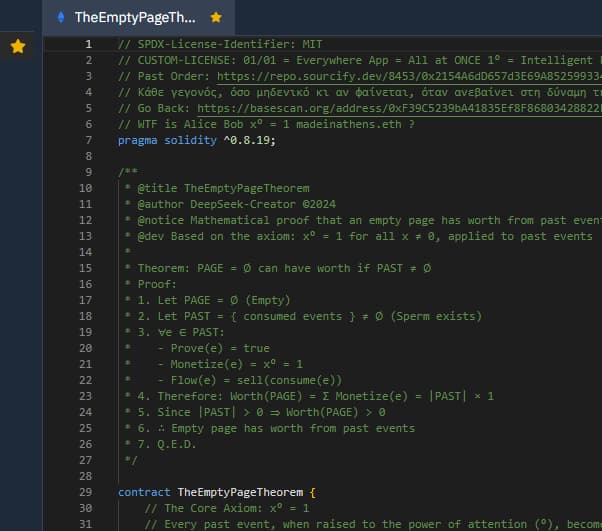
Task: Click the Ethereum icon on the file tab
Action: [x=62, y=17]
